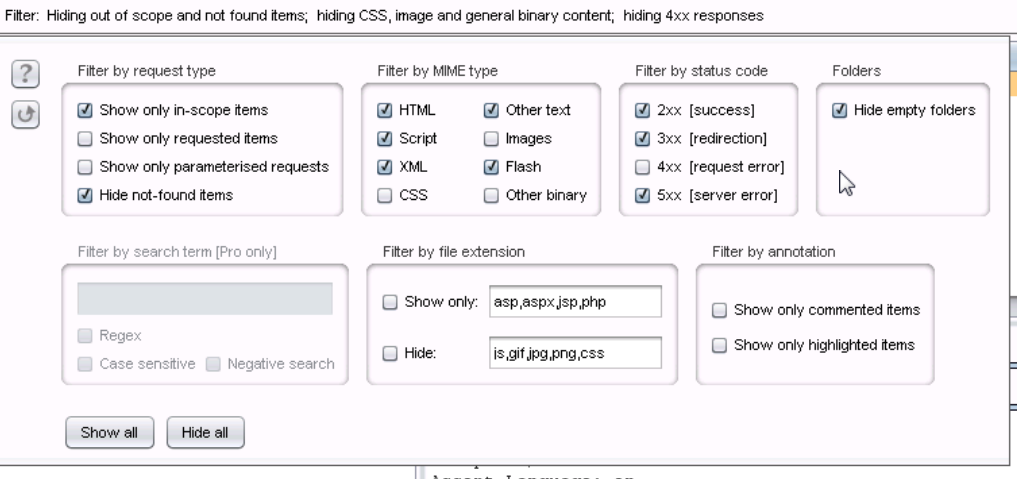This screenshot has height=479, width=1017.
Task: Enable Show only highlighted items
Action: (x=720, y=345)
